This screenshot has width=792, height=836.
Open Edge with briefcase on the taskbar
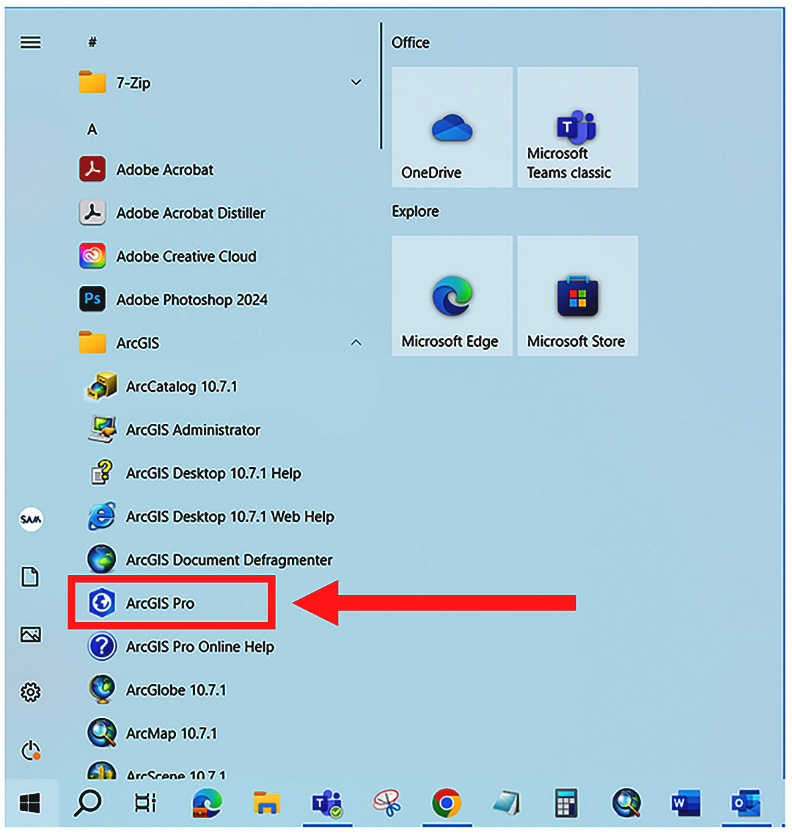pyautogui.click(x=206, y=803)
